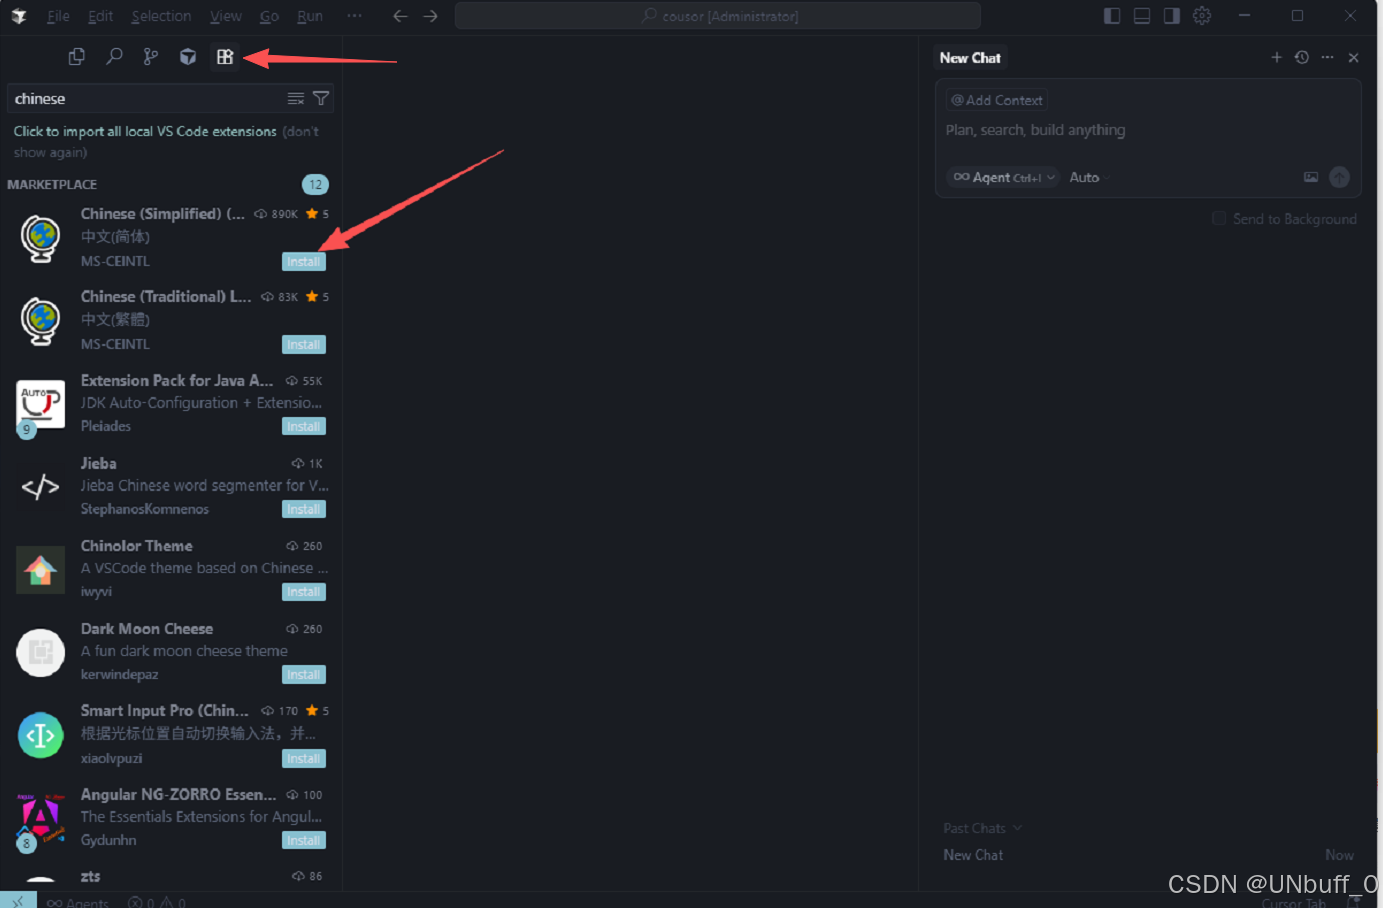The height and width of the screenshot is (908, 1383).
Task: Open the Source Control icon
Action: 151,57
